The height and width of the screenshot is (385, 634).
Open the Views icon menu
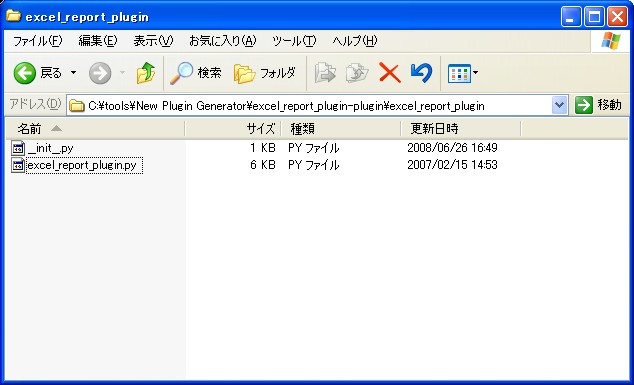tap(463, 73)
